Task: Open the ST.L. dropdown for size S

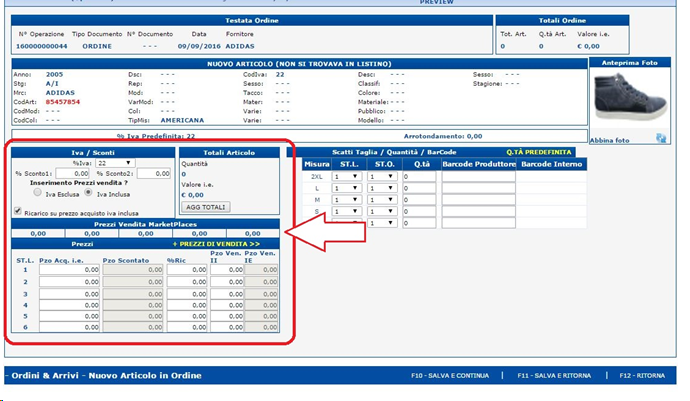Action: click(x=347, y=212)
